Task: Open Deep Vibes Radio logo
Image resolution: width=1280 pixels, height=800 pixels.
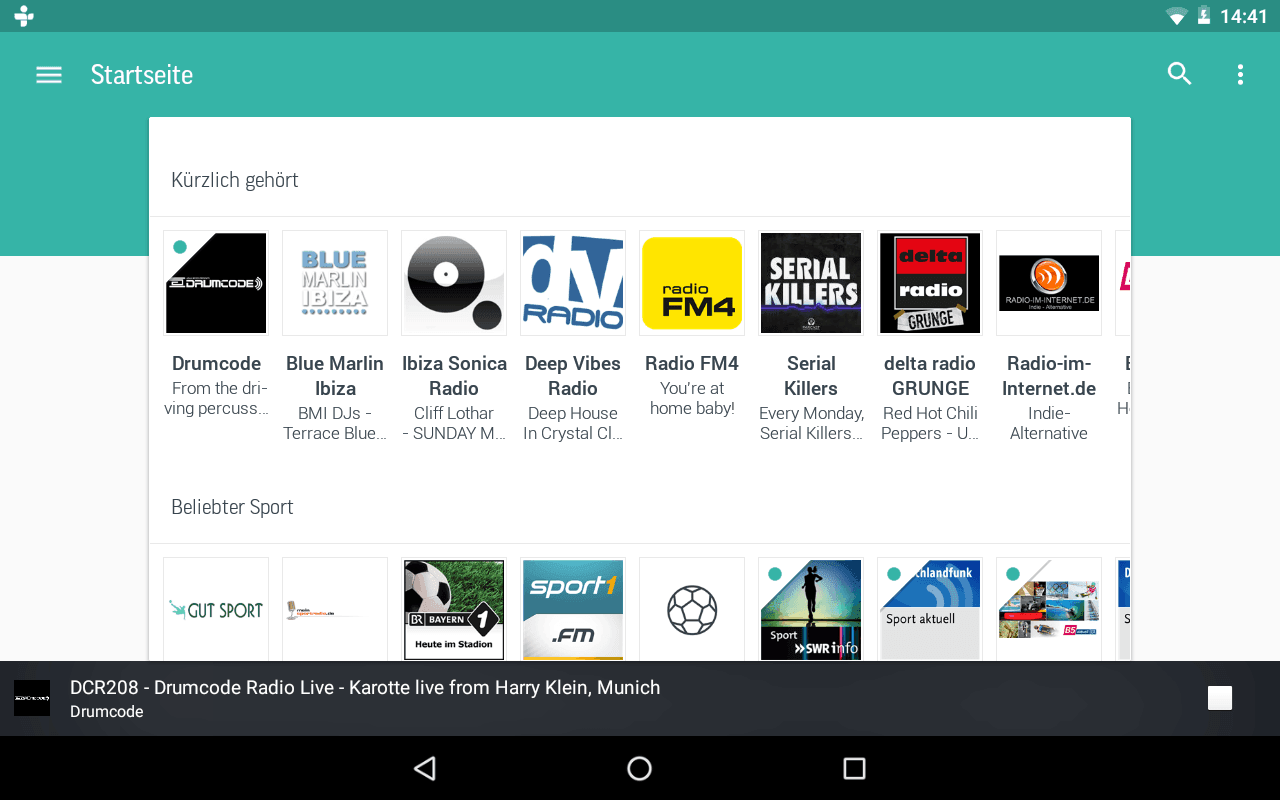Action: (573, 283)
